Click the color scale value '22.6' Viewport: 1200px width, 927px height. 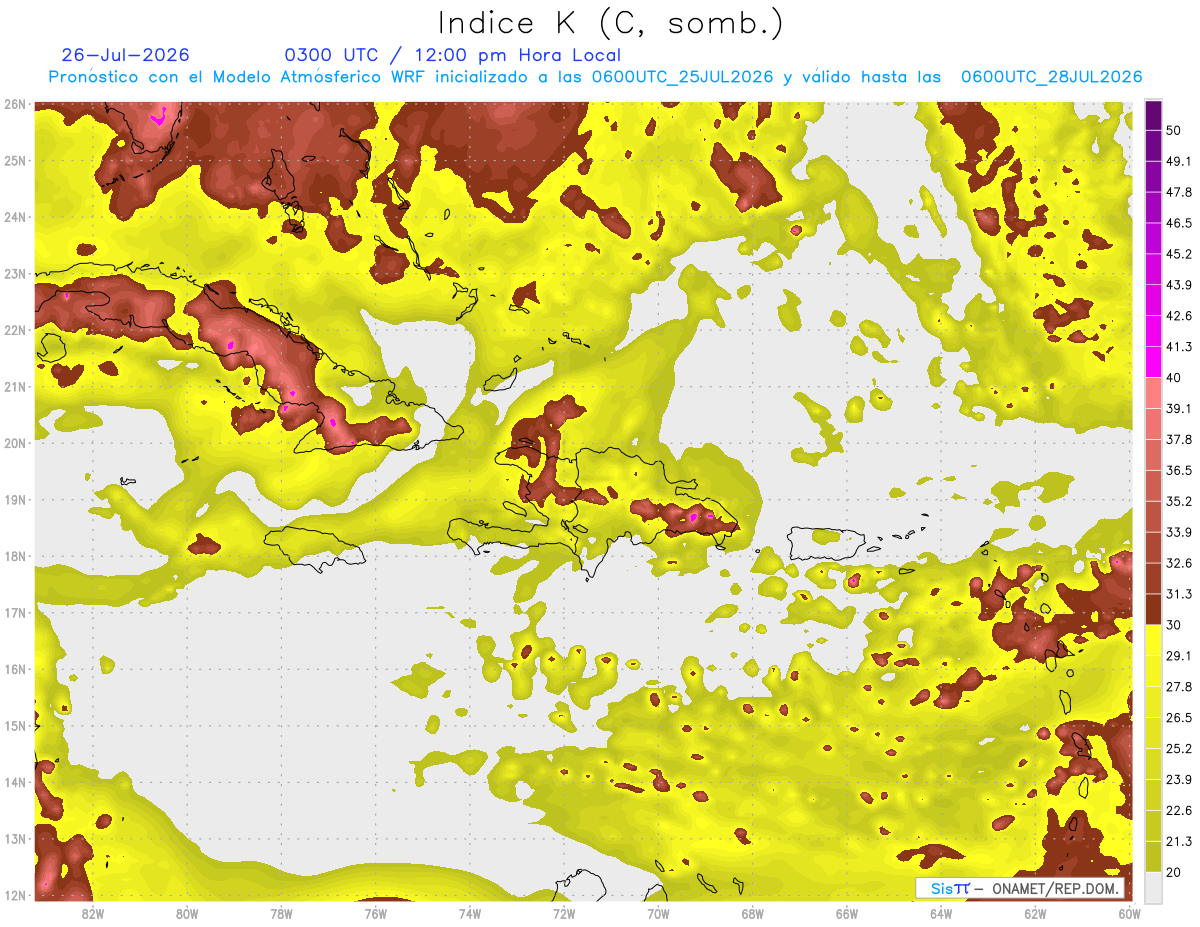point(1178,811)
